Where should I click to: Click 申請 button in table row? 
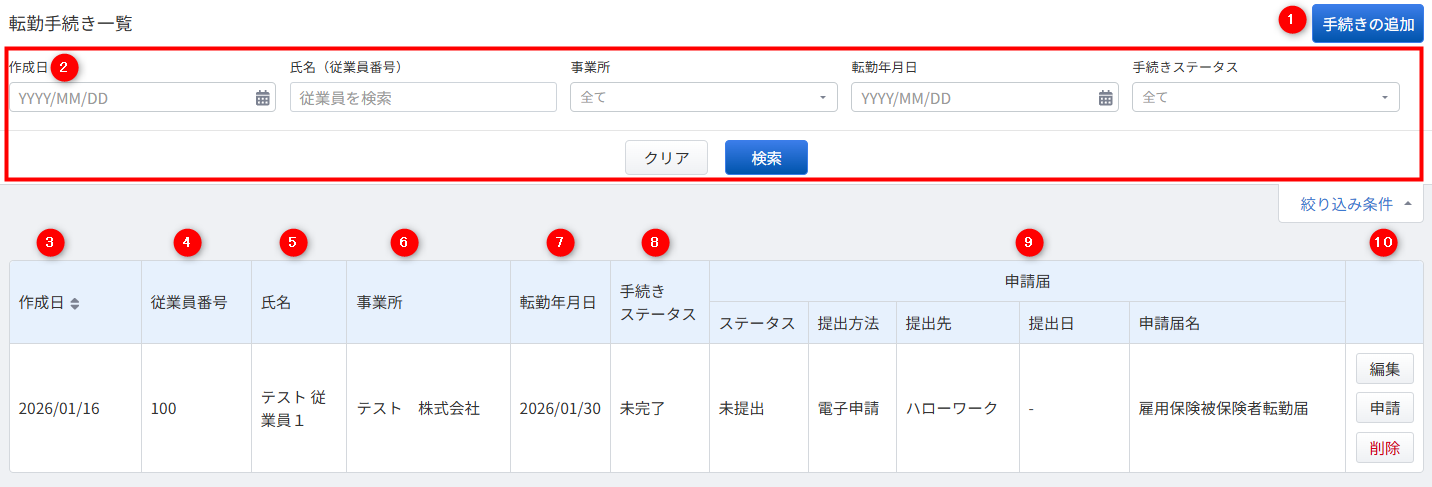[x=1384, y=408]
